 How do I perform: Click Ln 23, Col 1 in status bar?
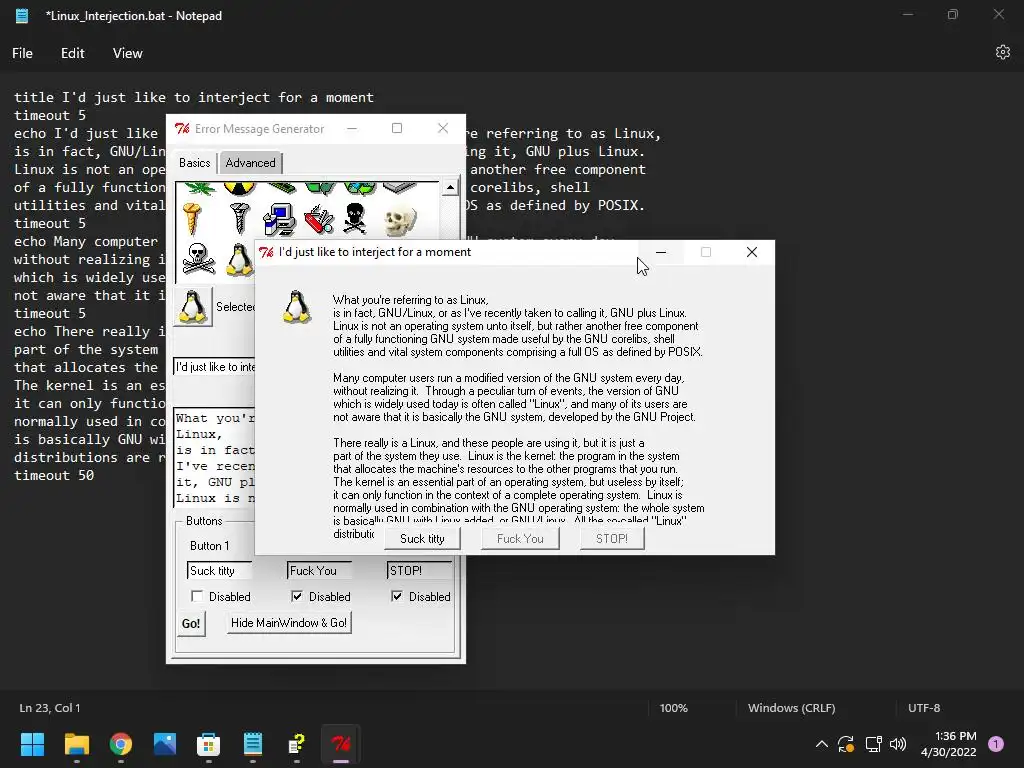50,708
